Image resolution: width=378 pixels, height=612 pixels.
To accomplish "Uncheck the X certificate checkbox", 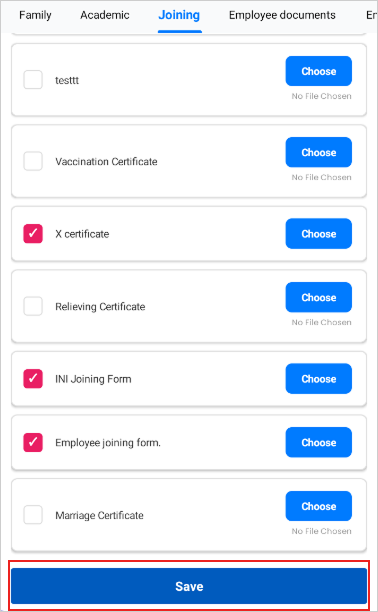I will [33, 233].
